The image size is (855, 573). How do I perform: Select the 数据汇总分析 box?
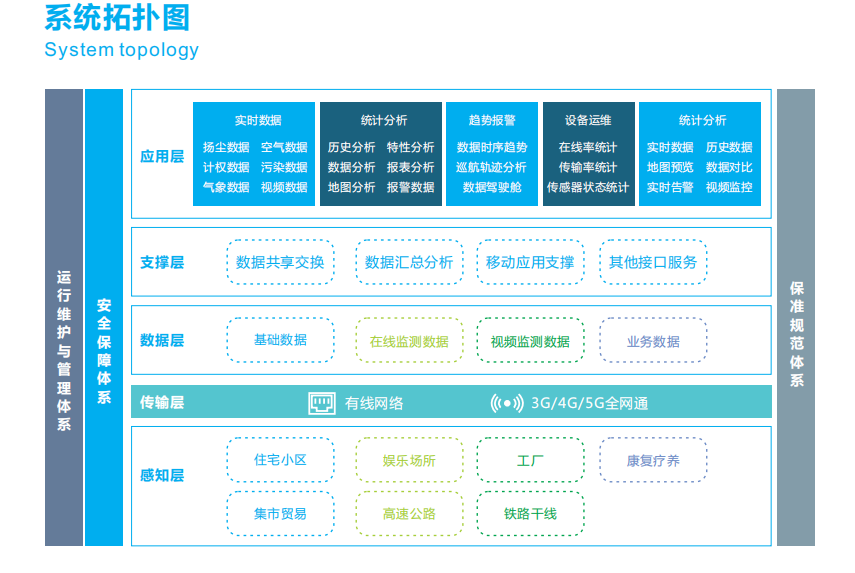tap(409, 262)
